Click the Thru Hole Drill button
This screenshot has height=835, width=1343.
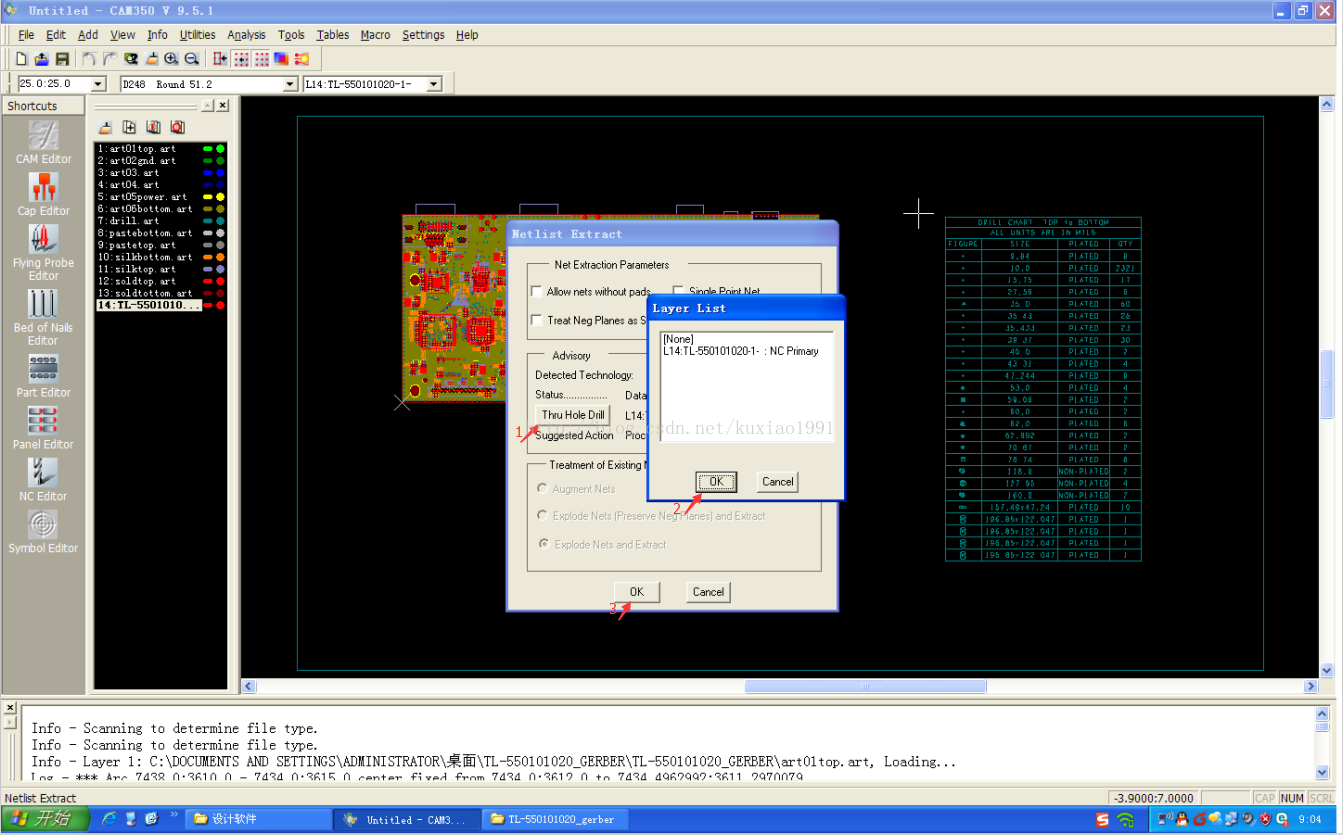[573, 415]
